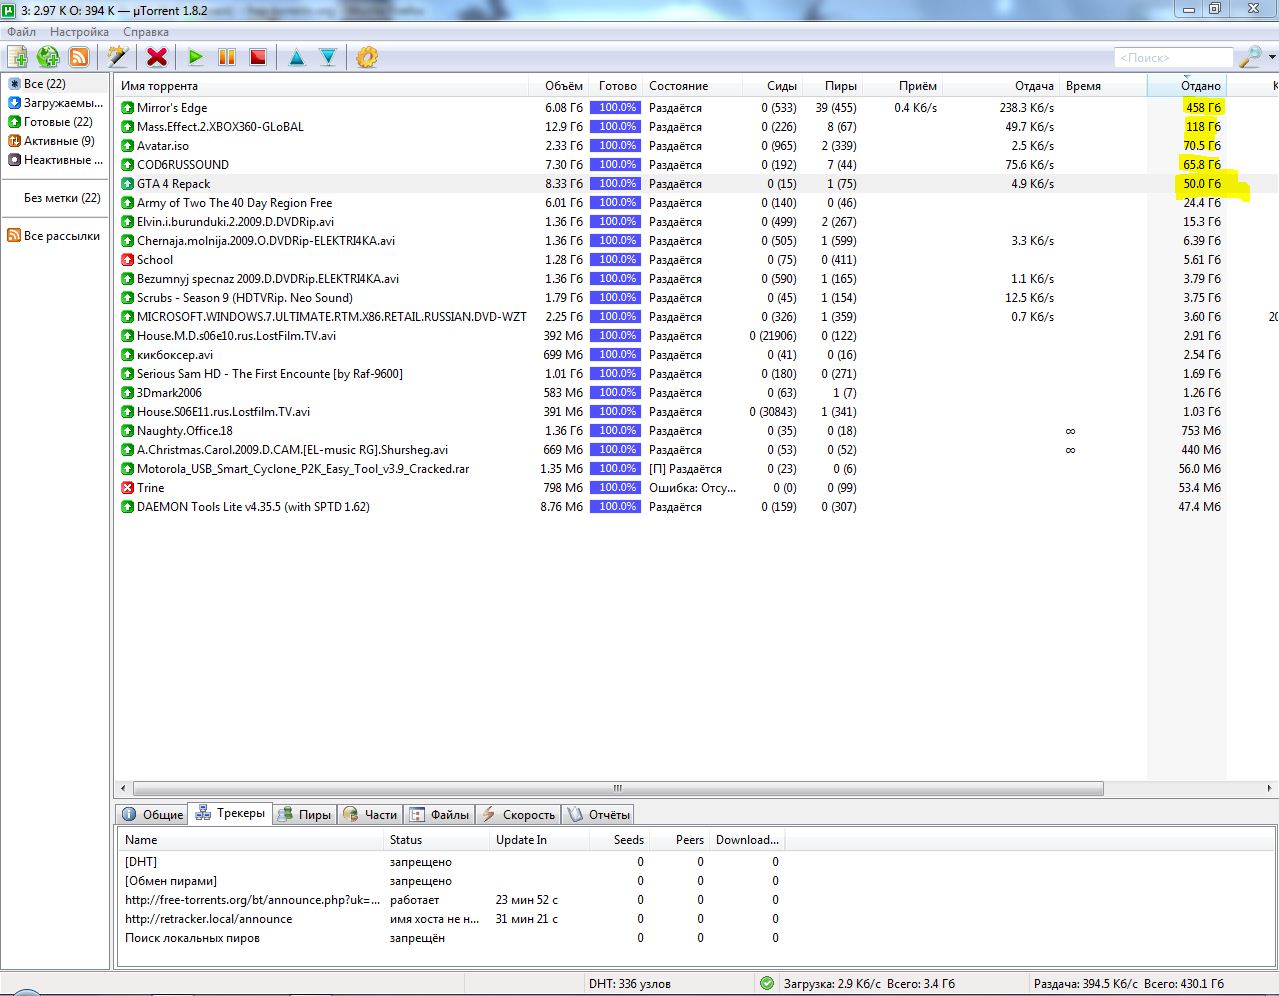Open the Настройка menu
This screenshot has height=996, width=1279.
(79, 32)
